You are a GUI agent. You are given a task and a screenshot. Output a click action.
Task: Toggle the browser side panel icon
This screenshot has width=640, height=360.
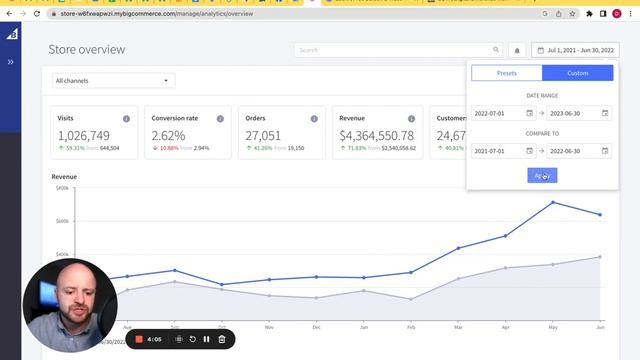tap(603, 13)
